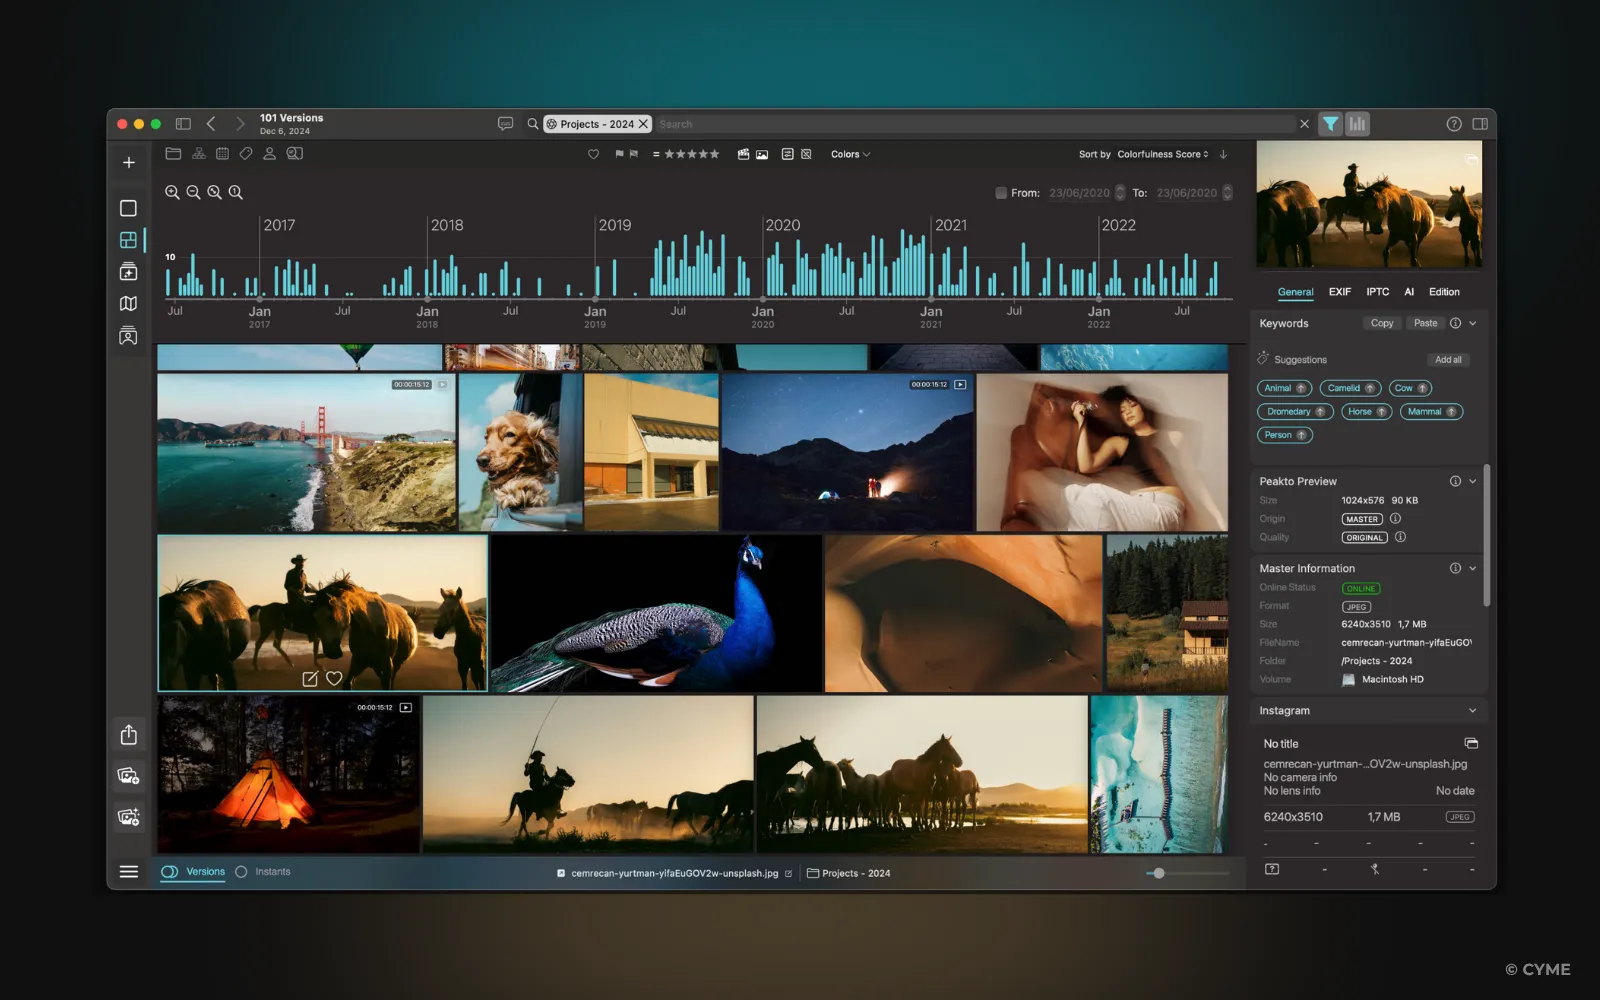
Task: Switch to Versions mode
Action: pyautogui.click(x=194, y=872)
